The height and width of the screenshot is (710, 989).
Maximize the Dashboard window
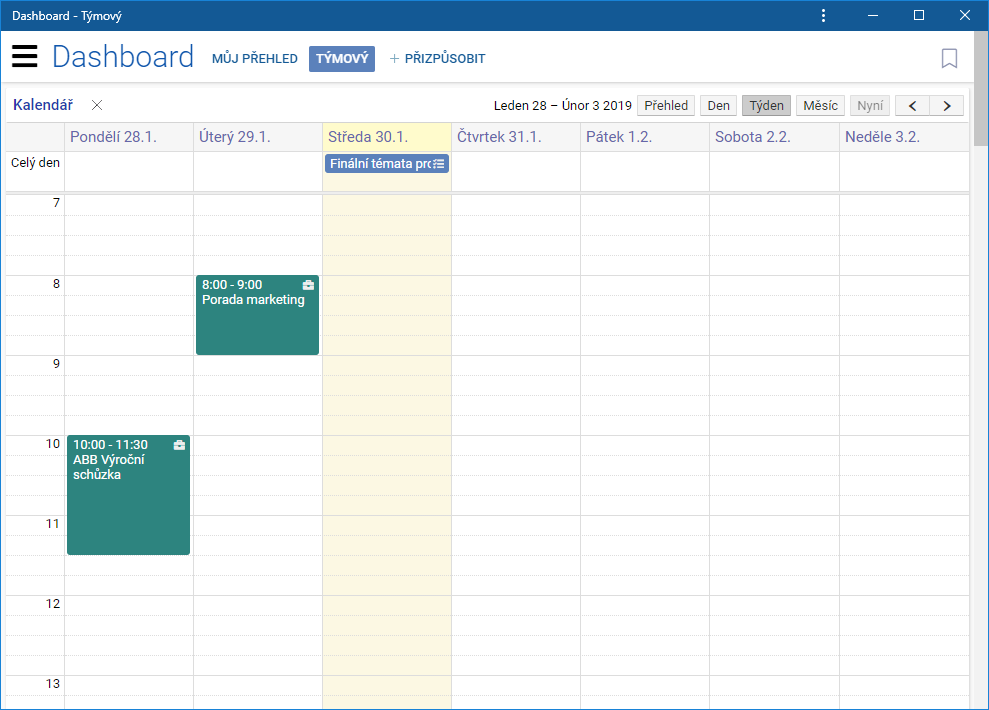[919, 15]
